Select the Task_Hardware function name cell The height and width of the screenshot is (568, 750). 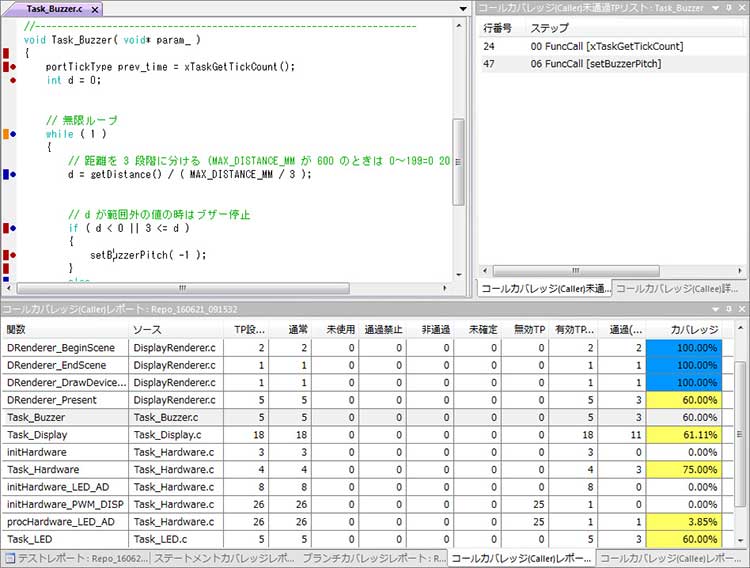point(66,469)
